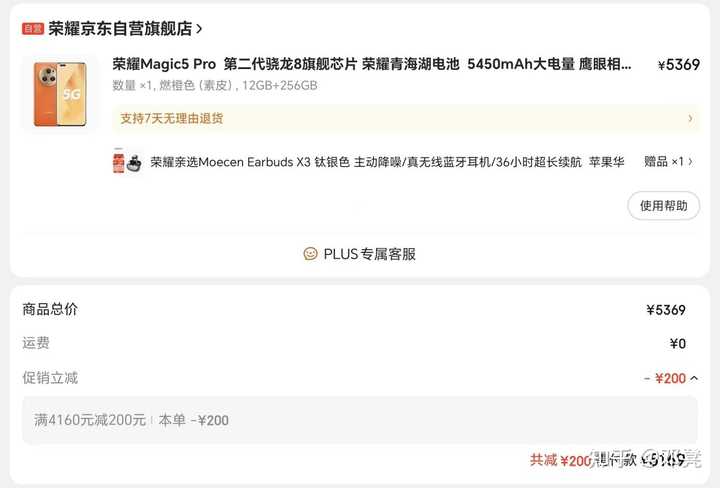Open the 荣耀亲选Moecen Earbuds X3 gift item
Image resolution: width=720 pixels, height=488 pixels.
387,162
